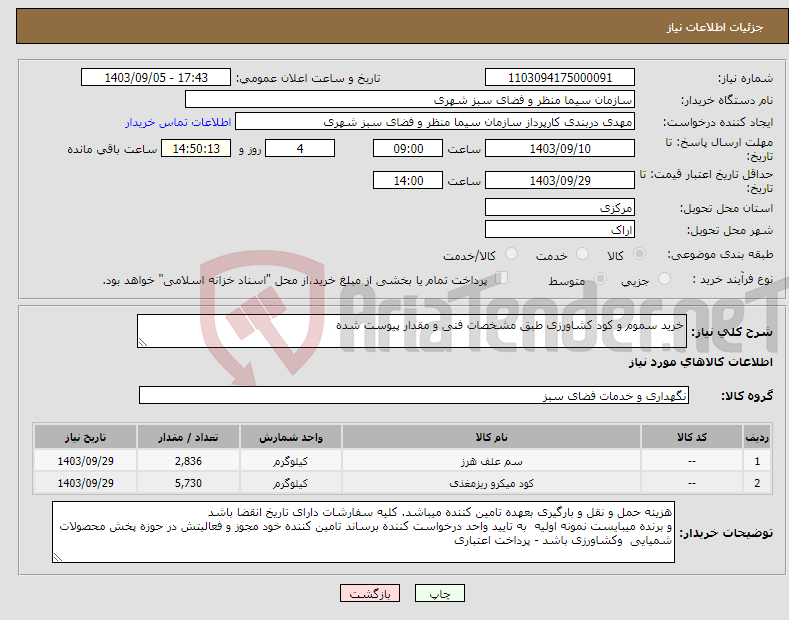
Task: Click the resize grip of description box
Action: tap(143, 342)
